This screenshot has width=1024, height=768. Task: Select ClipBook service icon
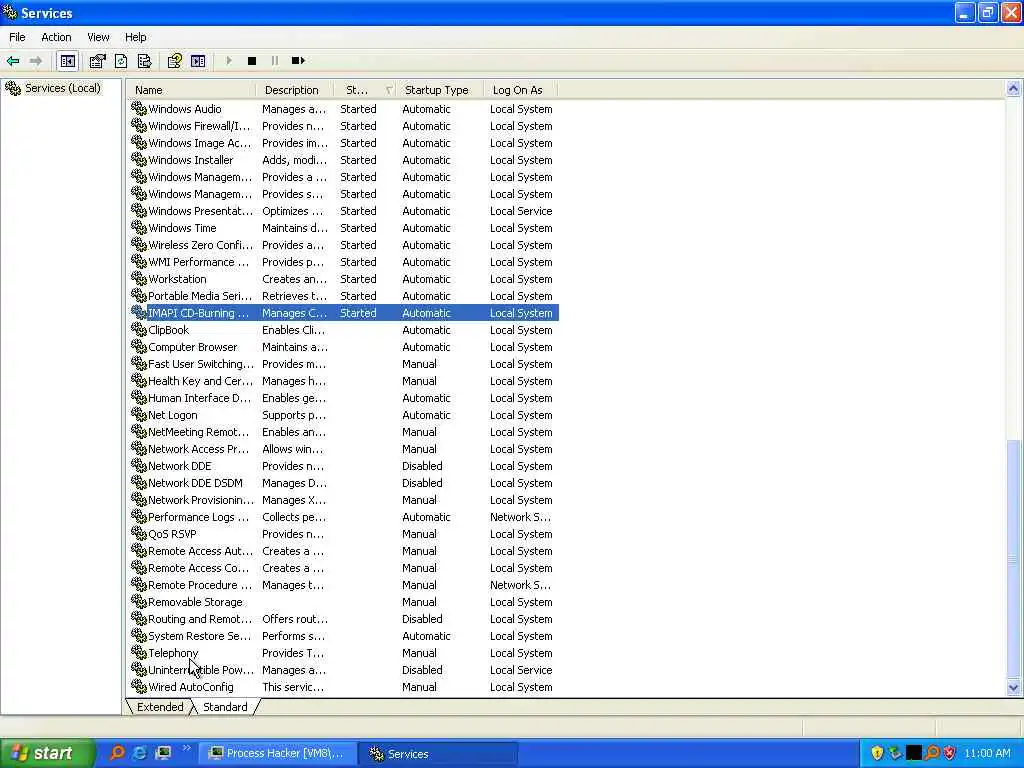(138, 329)
